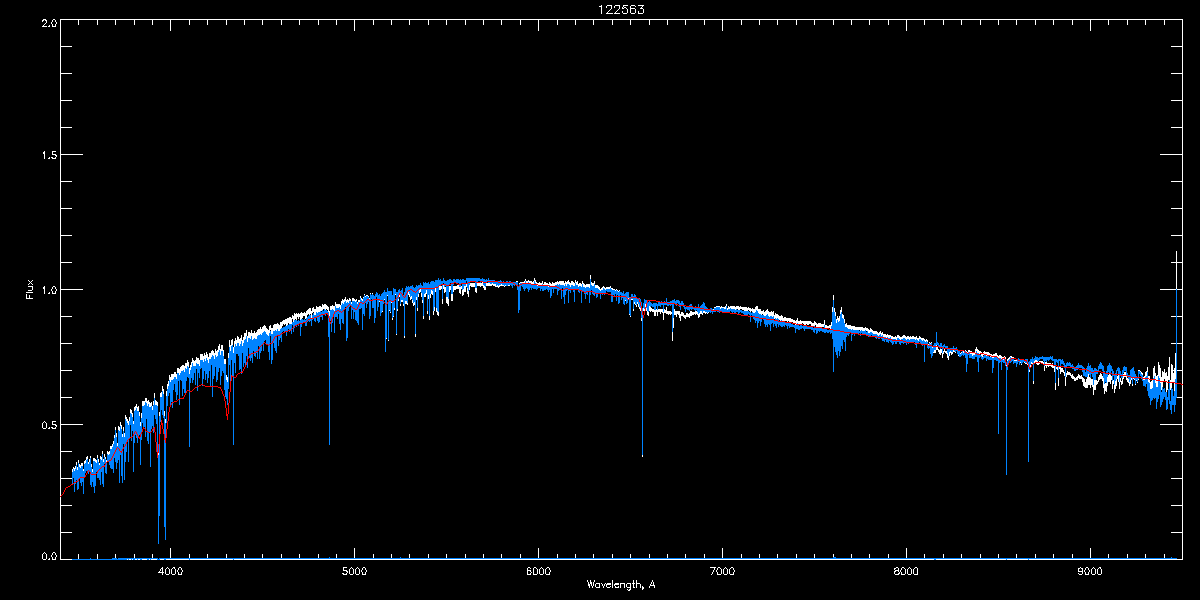The image size is (1200, 600).
Task: Select the 8000 wavelength tick label
Action: click(x=906, y=571)
